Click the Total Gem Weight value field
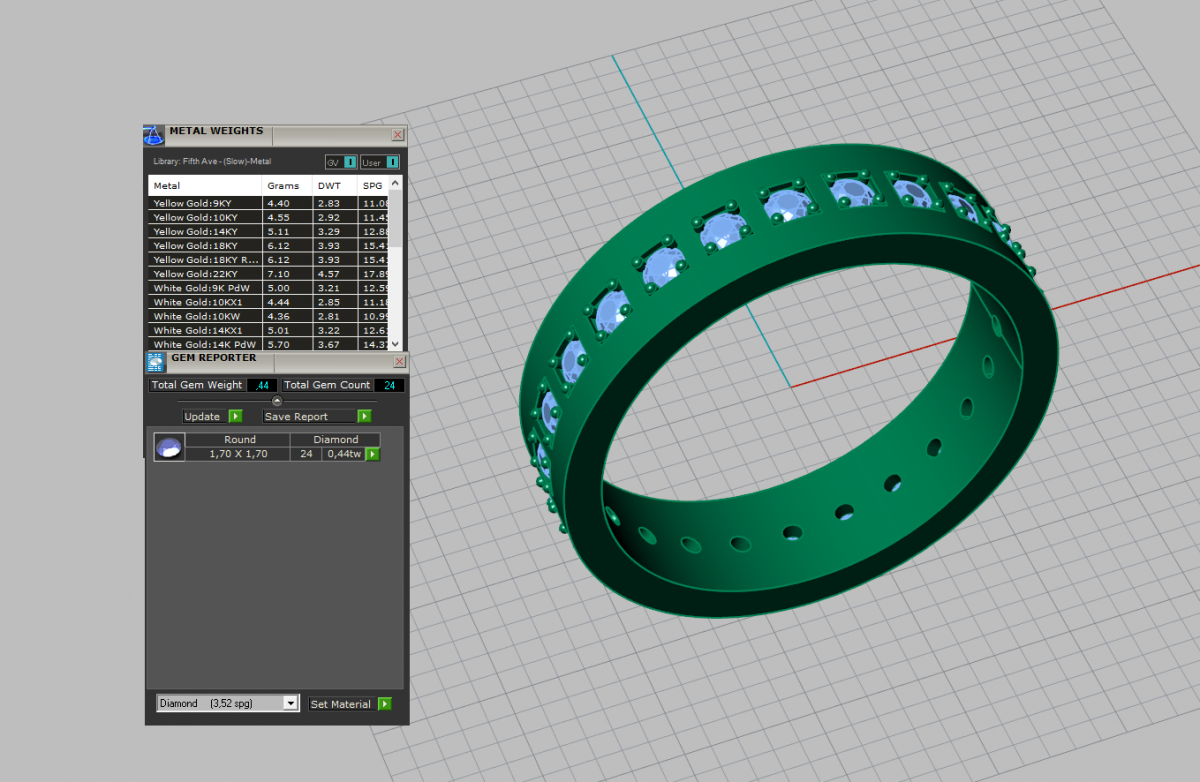 coord(262,385)
